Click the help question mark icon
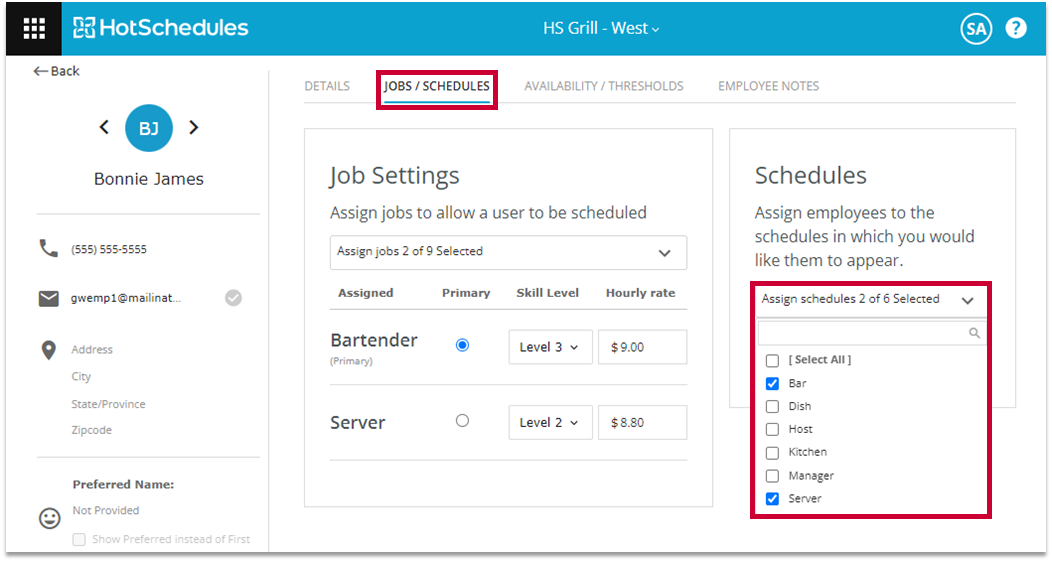This screenshot has width=1052, height=562. click(x=1016, y=28)
